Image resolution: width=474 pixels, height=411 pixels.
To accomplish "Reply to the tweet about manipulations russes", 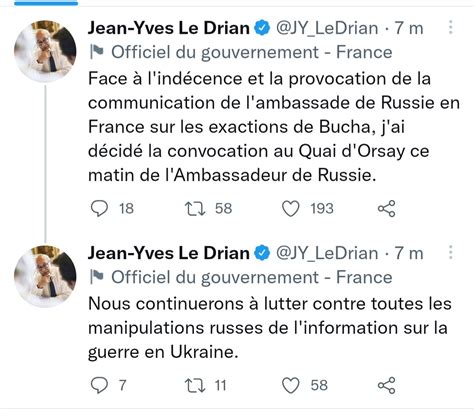I will click(x=99, y=385).
